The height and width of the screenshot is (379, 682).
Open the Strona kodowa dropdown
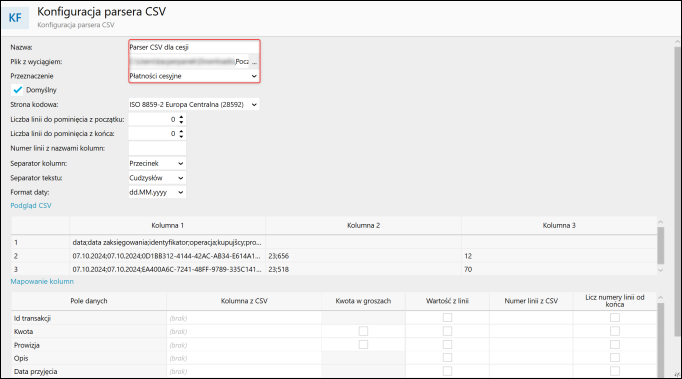(x=194, y=104)
